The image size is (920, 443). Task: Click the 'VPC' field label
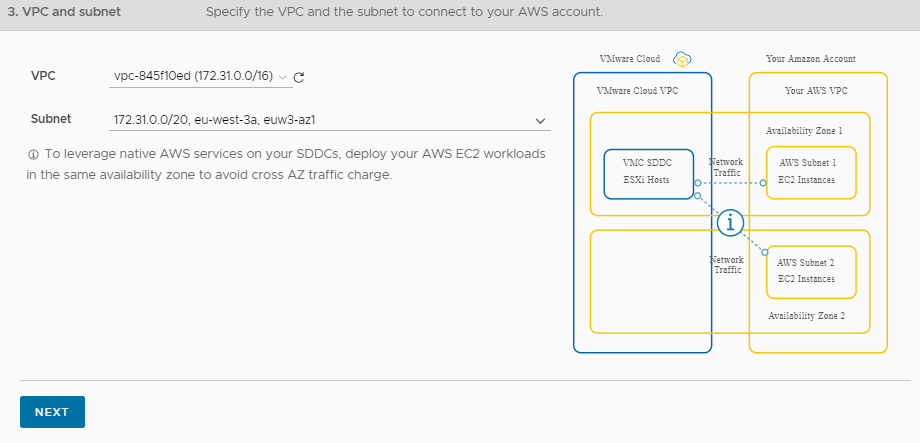click(43, 76)
